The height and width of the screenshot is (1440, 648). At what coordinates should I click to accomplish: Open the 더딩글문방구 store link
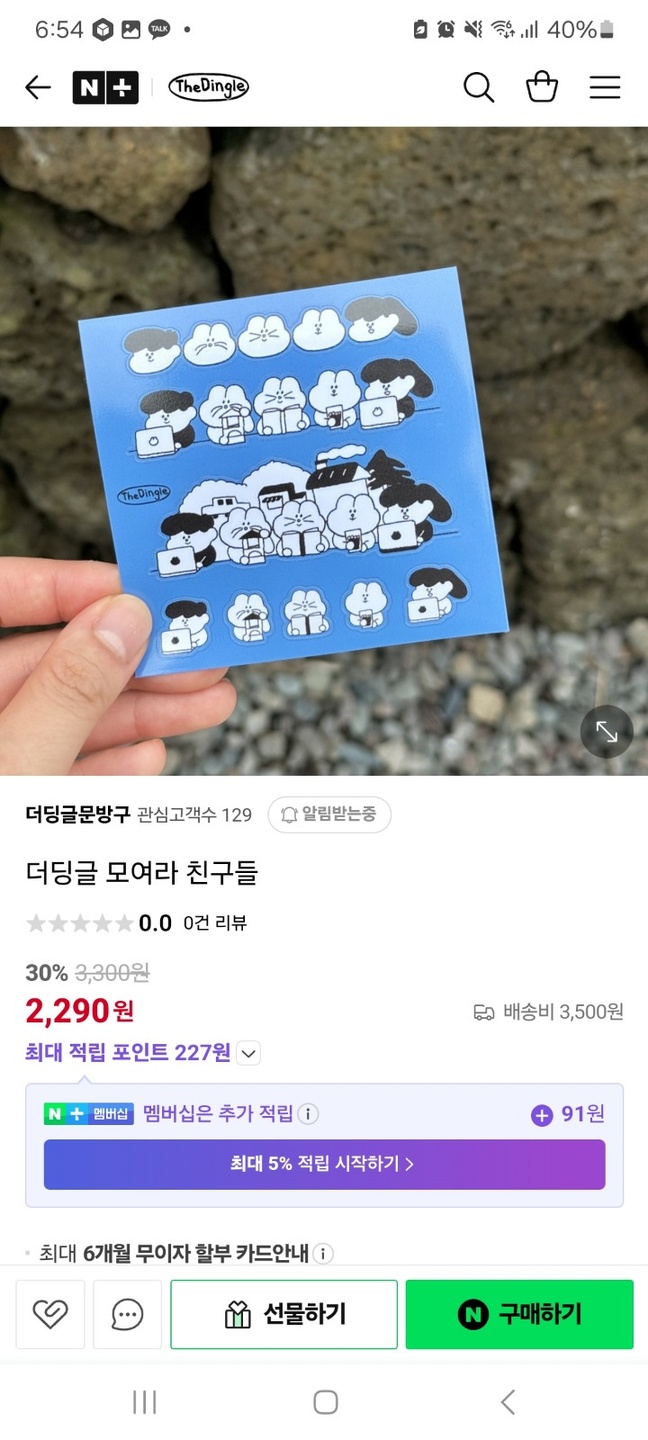78,814
